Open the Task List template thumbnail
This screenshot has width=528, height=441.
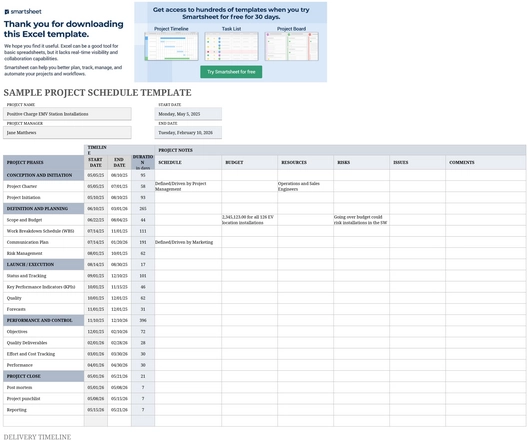pyautogui.click(x=231, y=46)
